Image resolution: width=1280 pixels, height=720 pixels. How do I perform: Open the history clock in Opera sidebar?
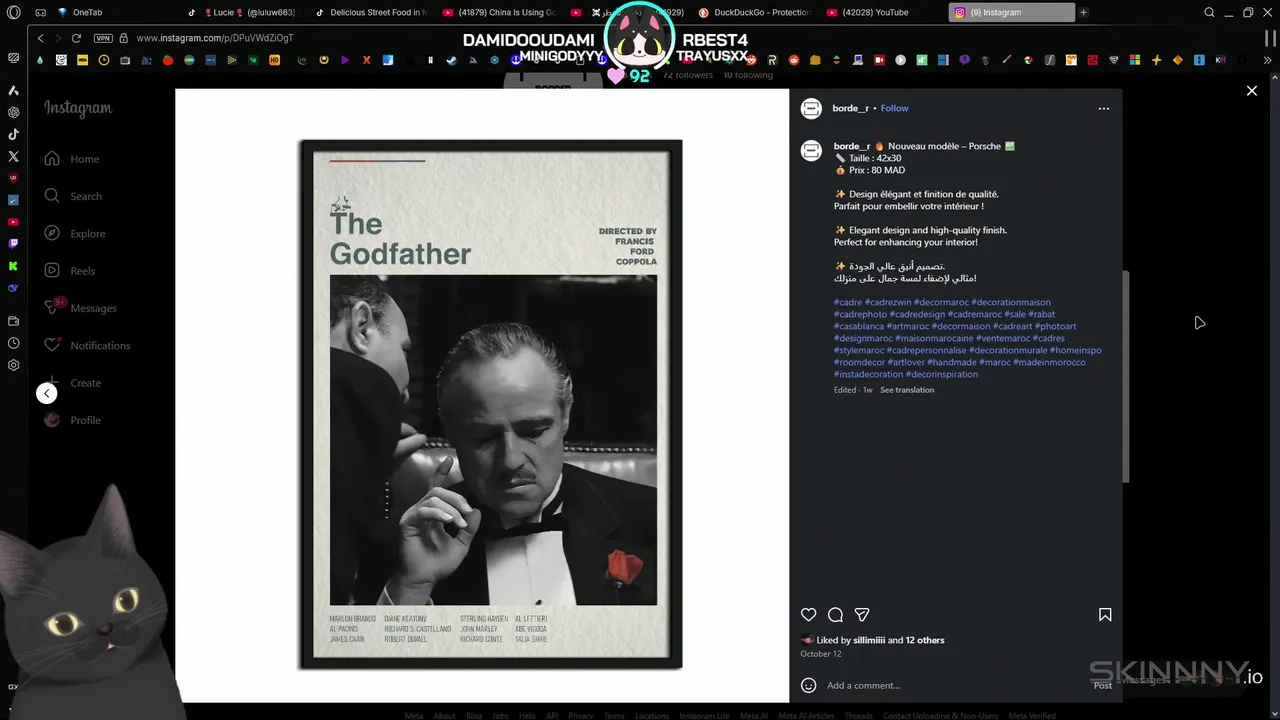(x=13, y=343)
